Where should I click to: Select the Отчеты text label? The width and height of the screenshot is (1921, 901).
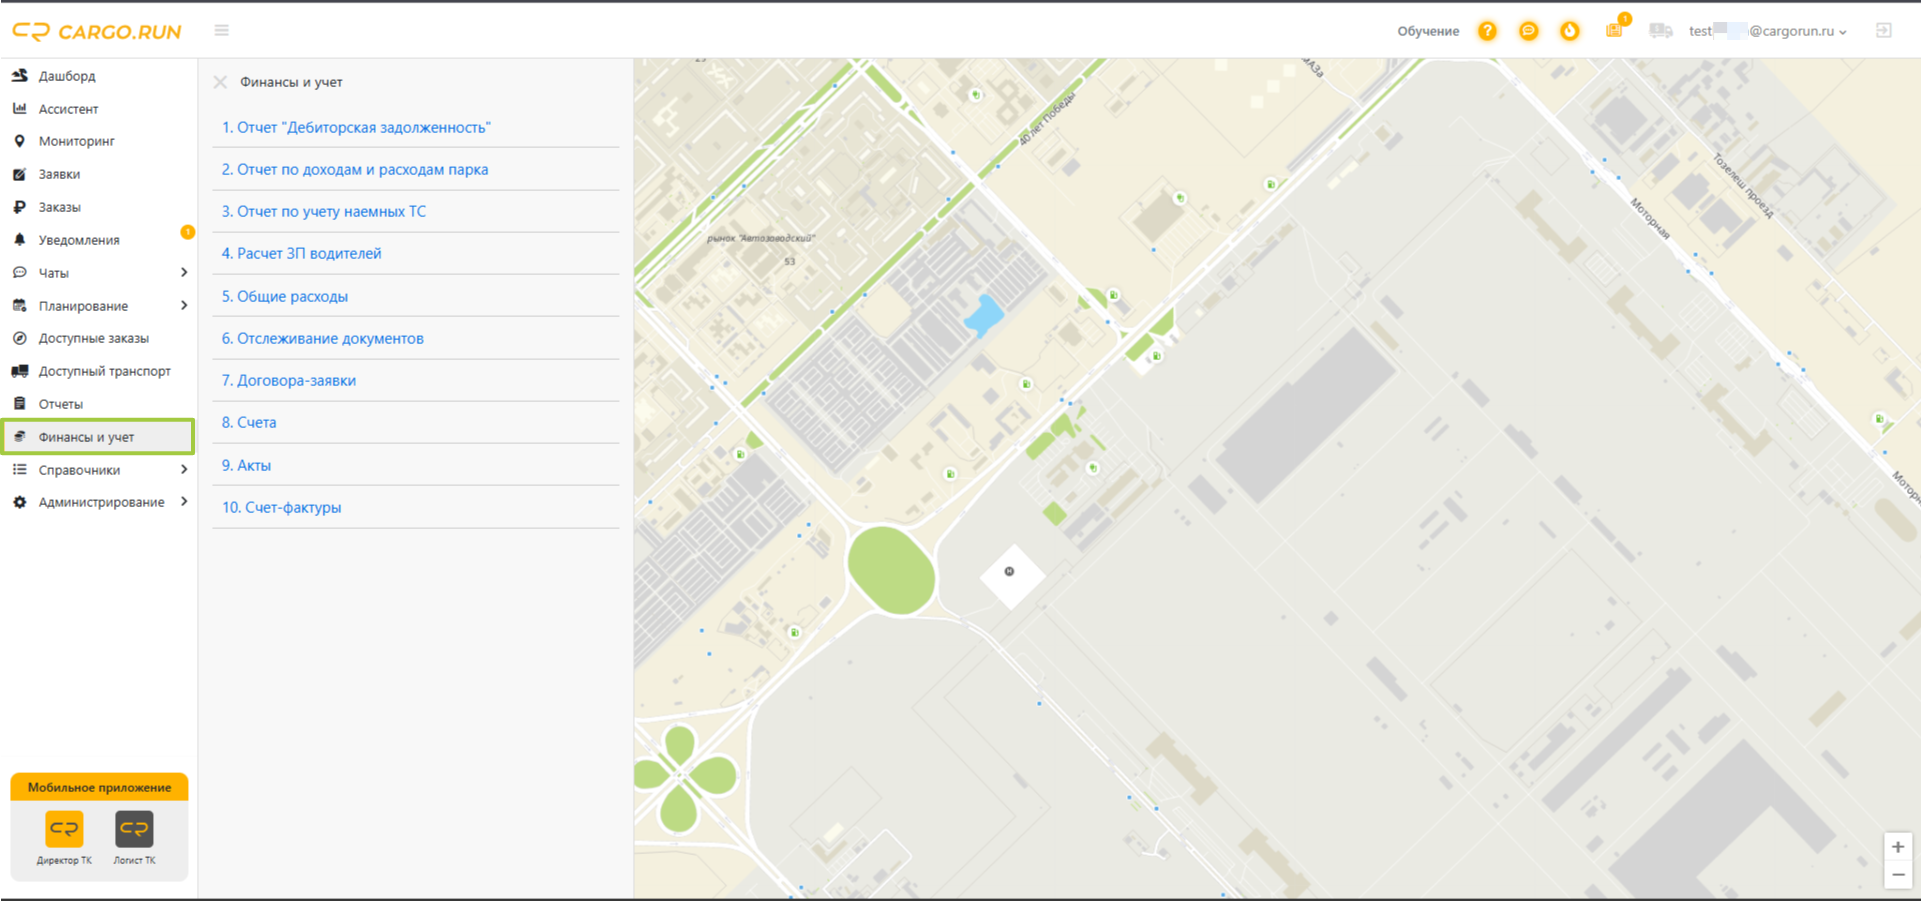coord(61,404)
